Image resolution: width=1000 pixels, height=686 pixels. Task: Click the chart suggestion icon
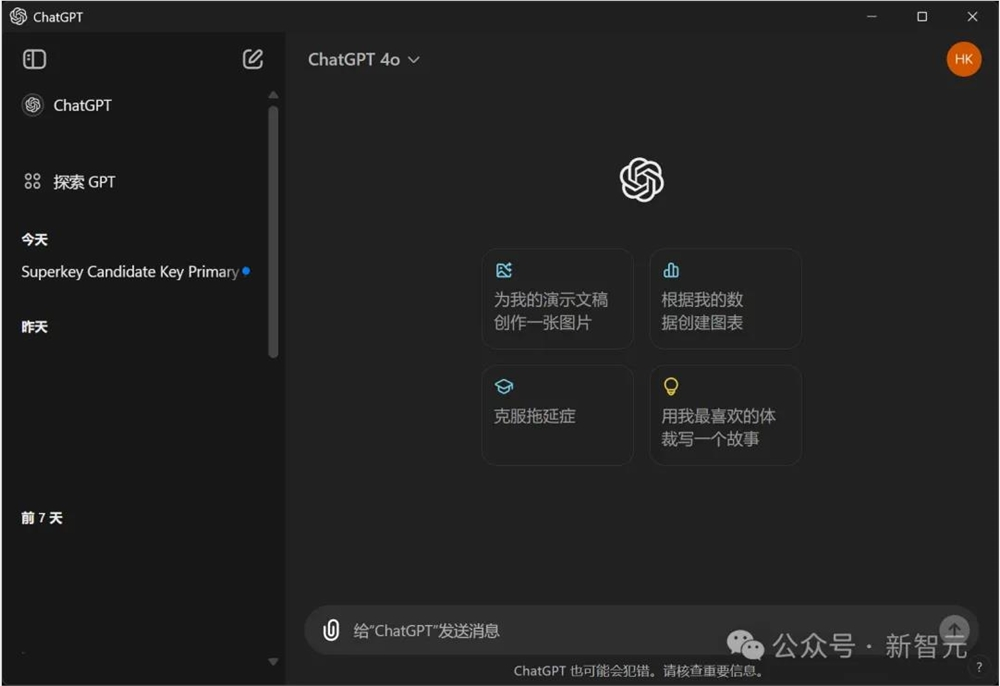[670, 270]
